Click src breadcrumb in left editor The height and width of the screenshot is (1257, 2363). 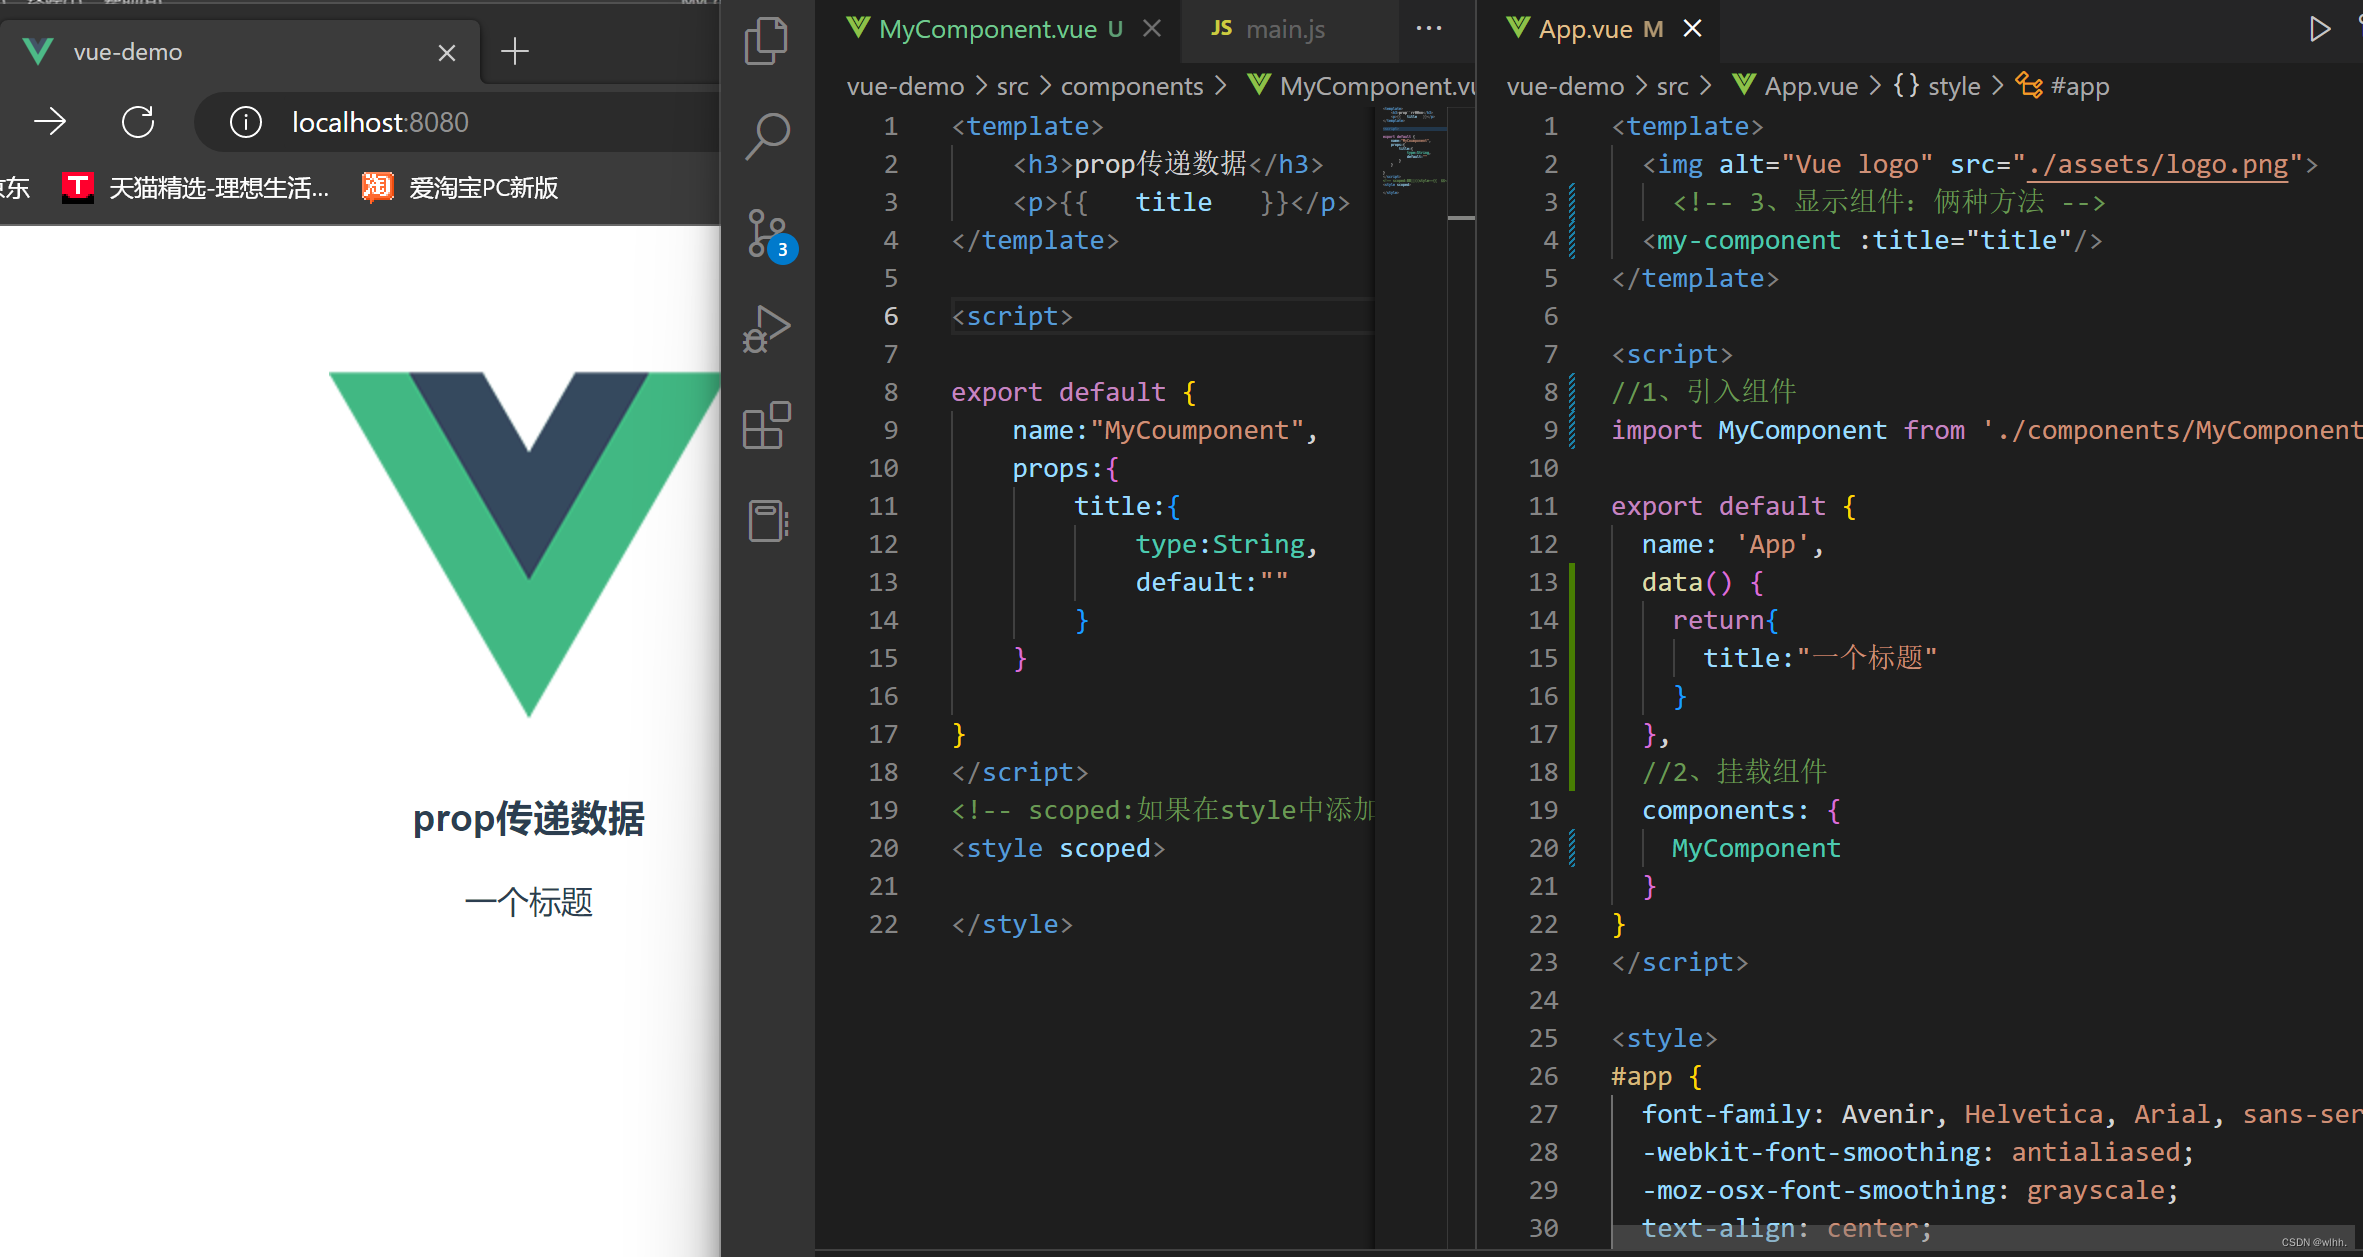[x=1012, y=86]
